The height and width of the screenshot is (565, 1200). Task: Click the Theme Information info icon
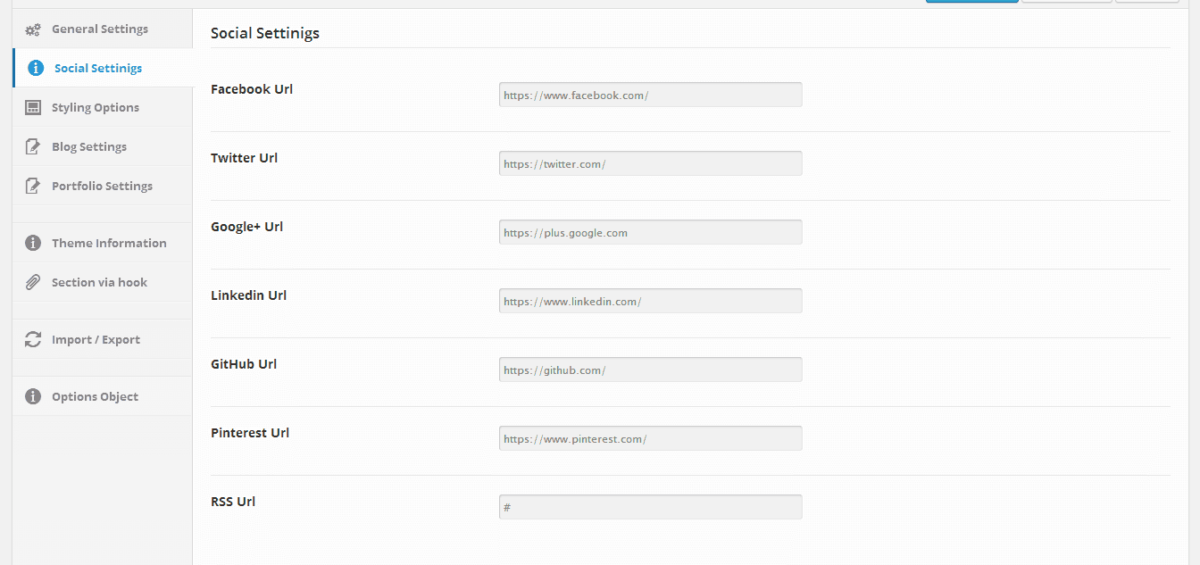tap(32, 243)
